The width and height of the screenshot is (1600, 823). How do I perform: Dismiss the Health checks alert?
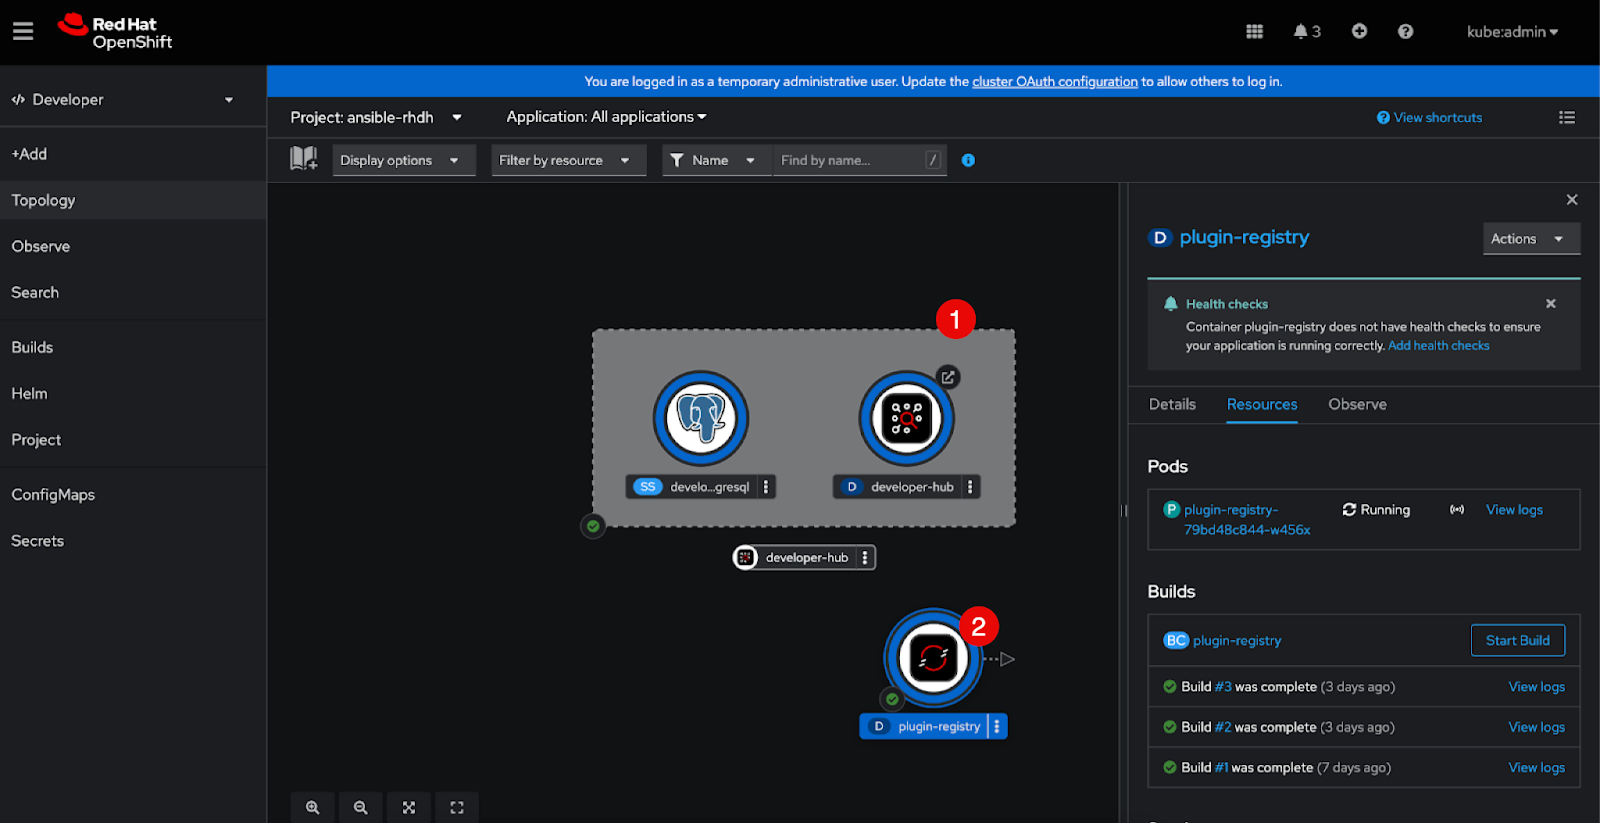(x=1551, y=304)
